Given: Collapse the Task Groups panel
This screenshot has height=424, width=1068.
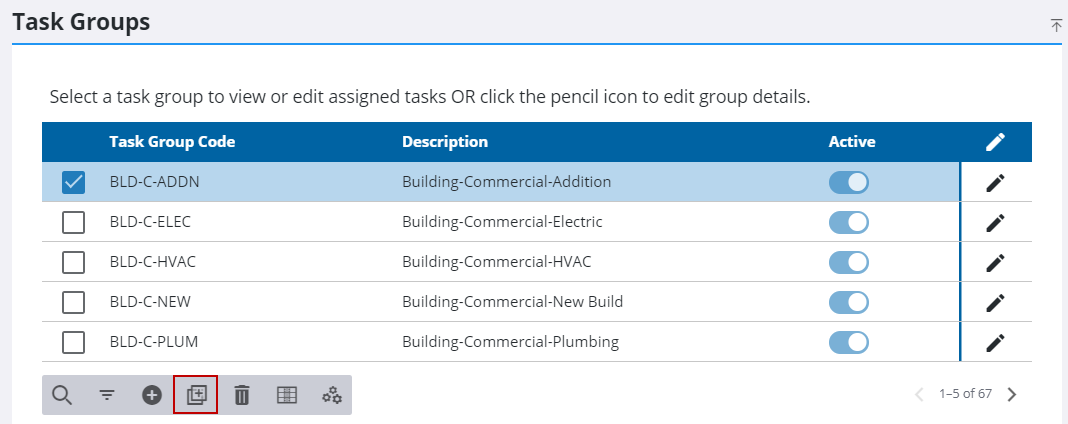Looking at the screenshot, I should click(1056, 25).
